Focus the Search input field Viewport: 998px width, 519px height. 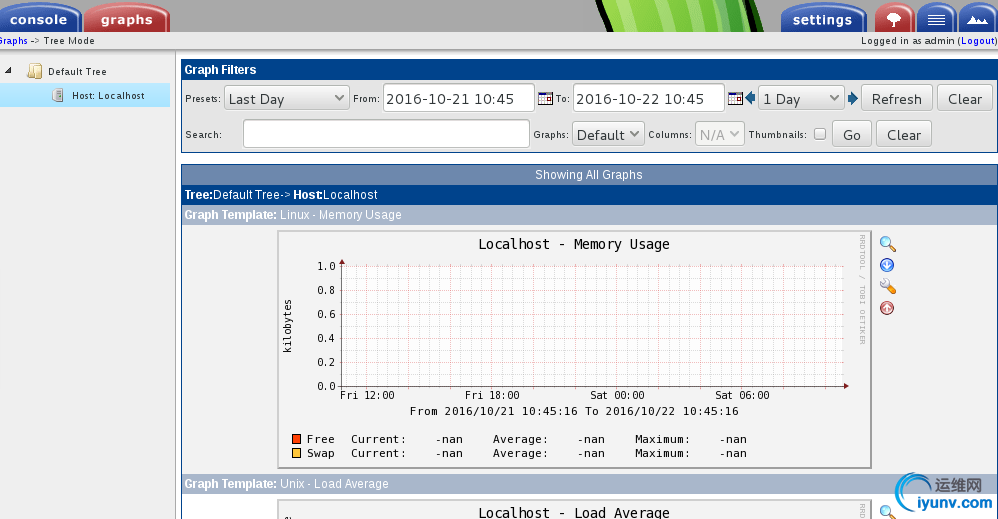pyautogui.click(x=386, y=134)
